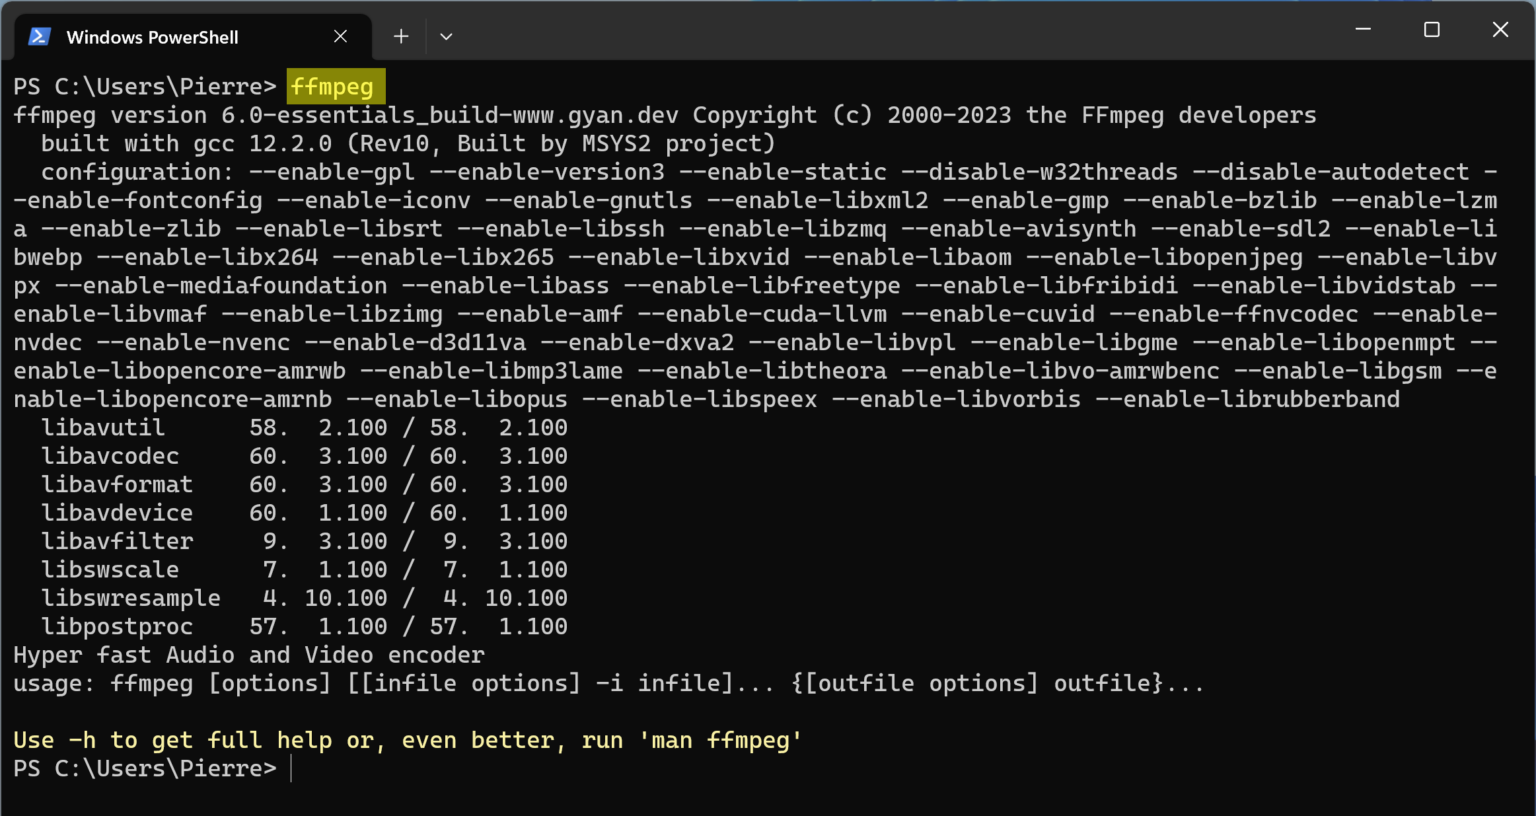Open the terminal tab switcher arrow
This screenshot has width=1536, height=816.
coord(446,36)
